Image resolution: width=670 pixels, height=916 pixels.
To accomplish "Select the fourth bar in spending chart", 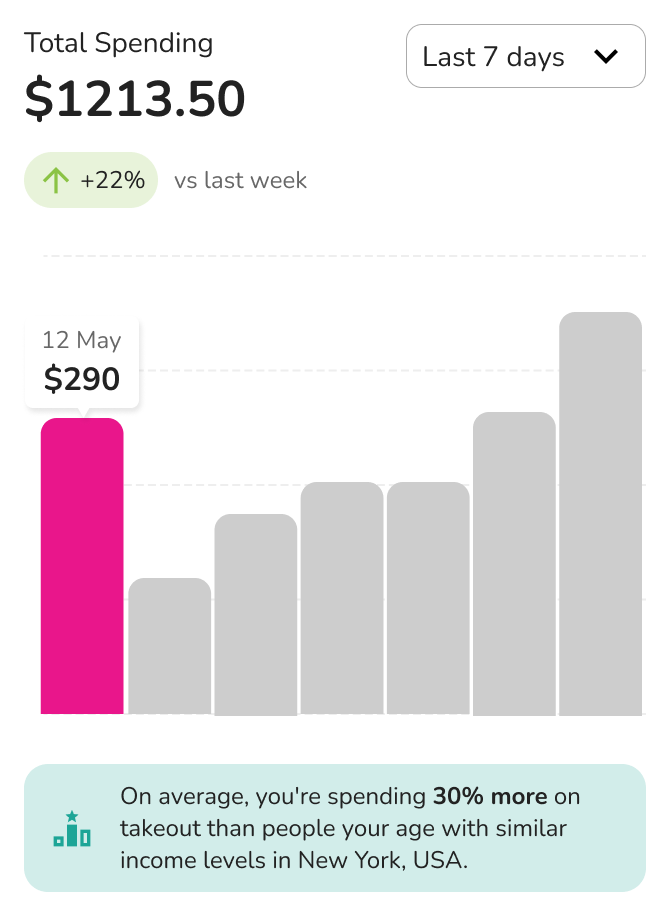I will 342,598.
